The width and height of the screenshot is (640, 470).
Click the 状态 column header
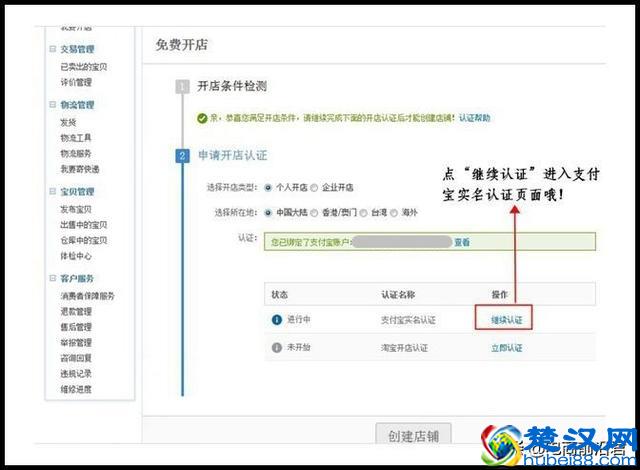pyautogui.click(x=280, y=294)
